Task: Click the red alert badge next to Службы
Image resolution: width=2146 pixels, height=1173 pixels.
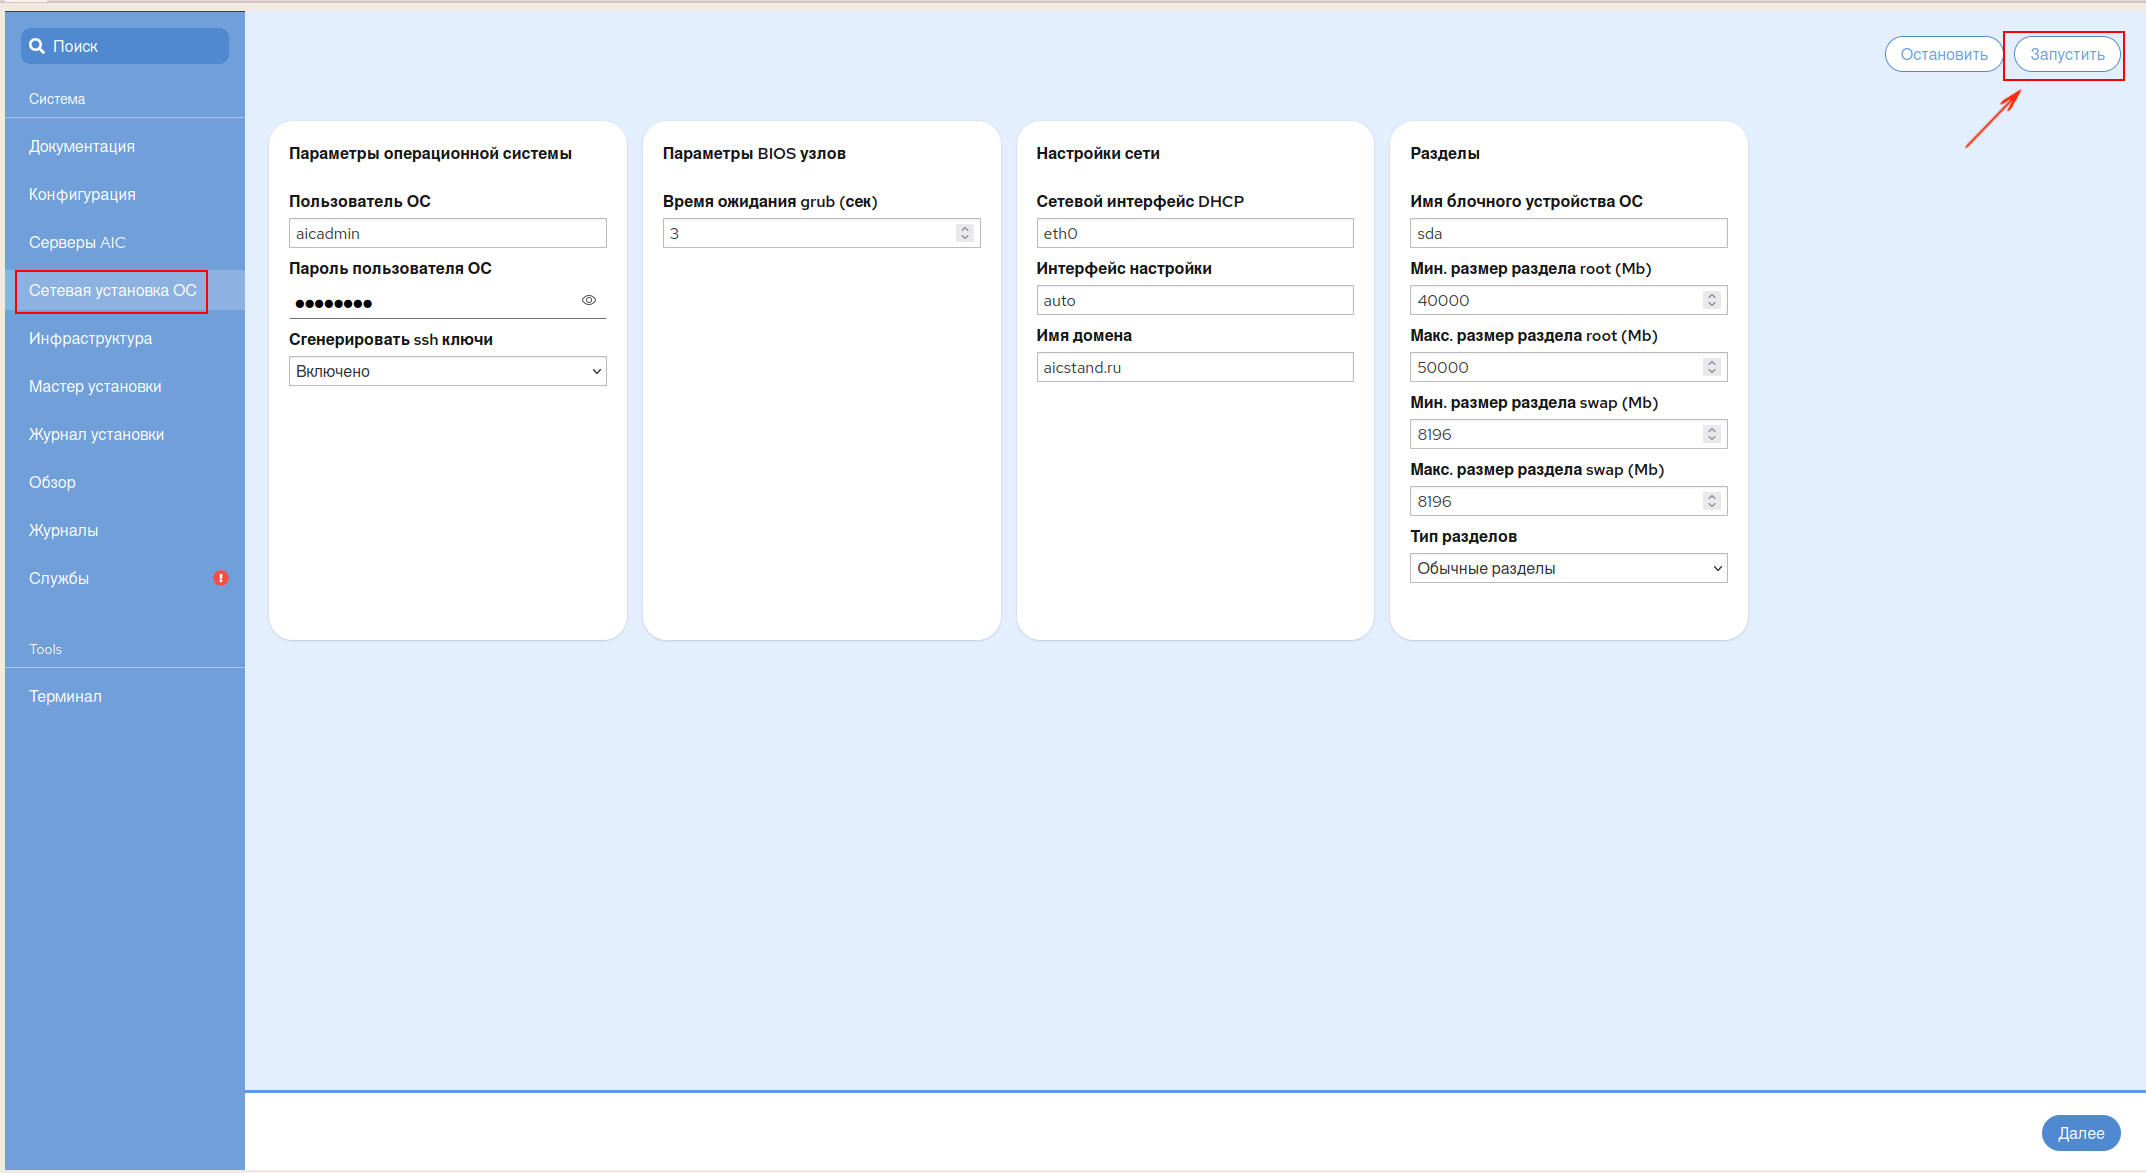Action: point(221,578)
